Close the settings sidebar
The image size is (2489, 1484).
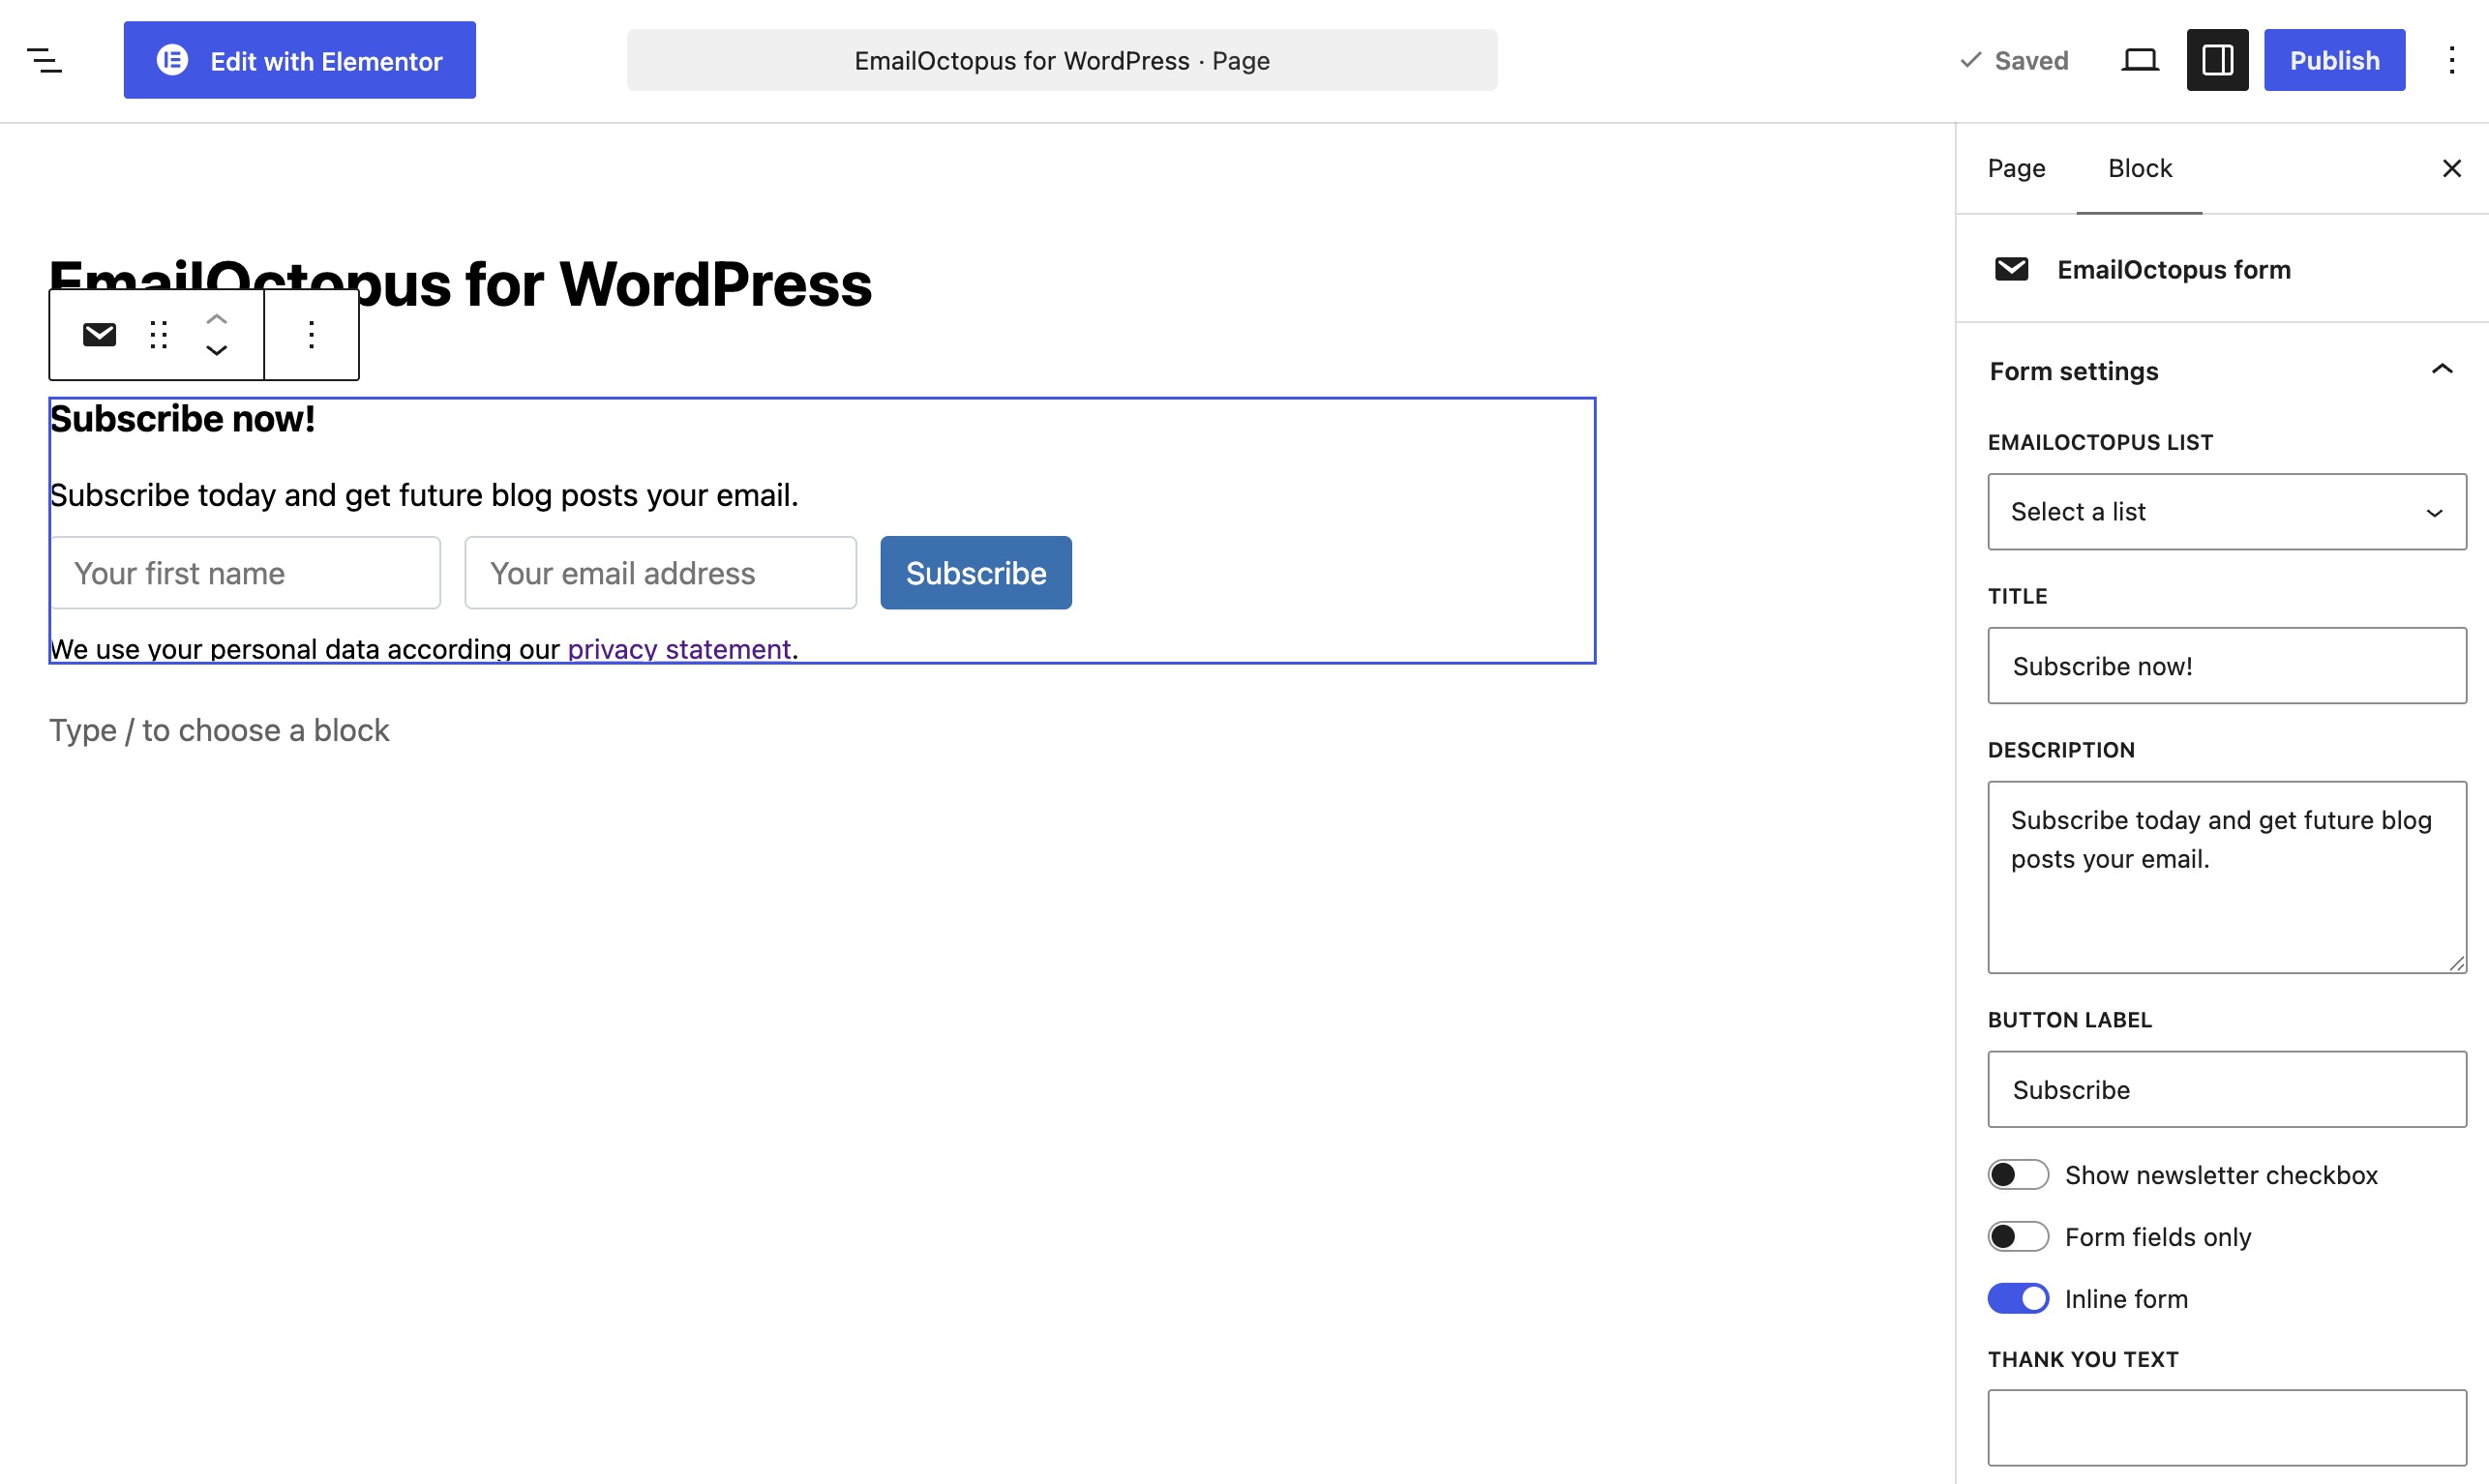(2451, 168)
